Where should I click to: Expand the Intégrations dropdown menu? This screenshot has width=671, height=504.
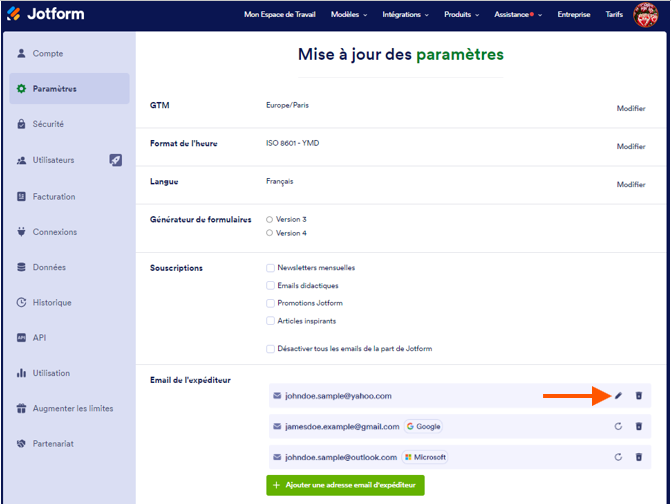pyautogui.click(x=405, y=15)
